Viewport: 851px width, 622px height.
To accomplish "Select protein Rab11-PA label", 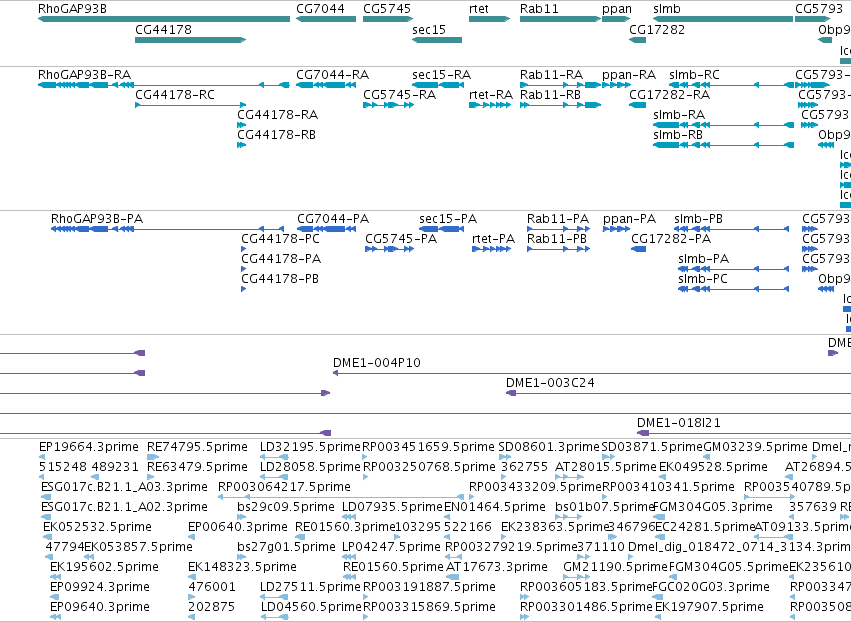I will click(x=558, y=219).
